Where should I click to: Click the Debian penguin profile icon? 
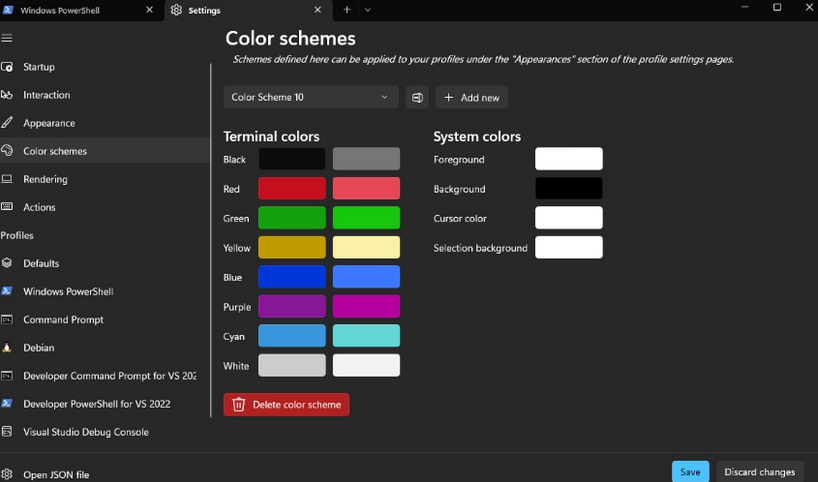pyautogui.click(x=7, y=347)
